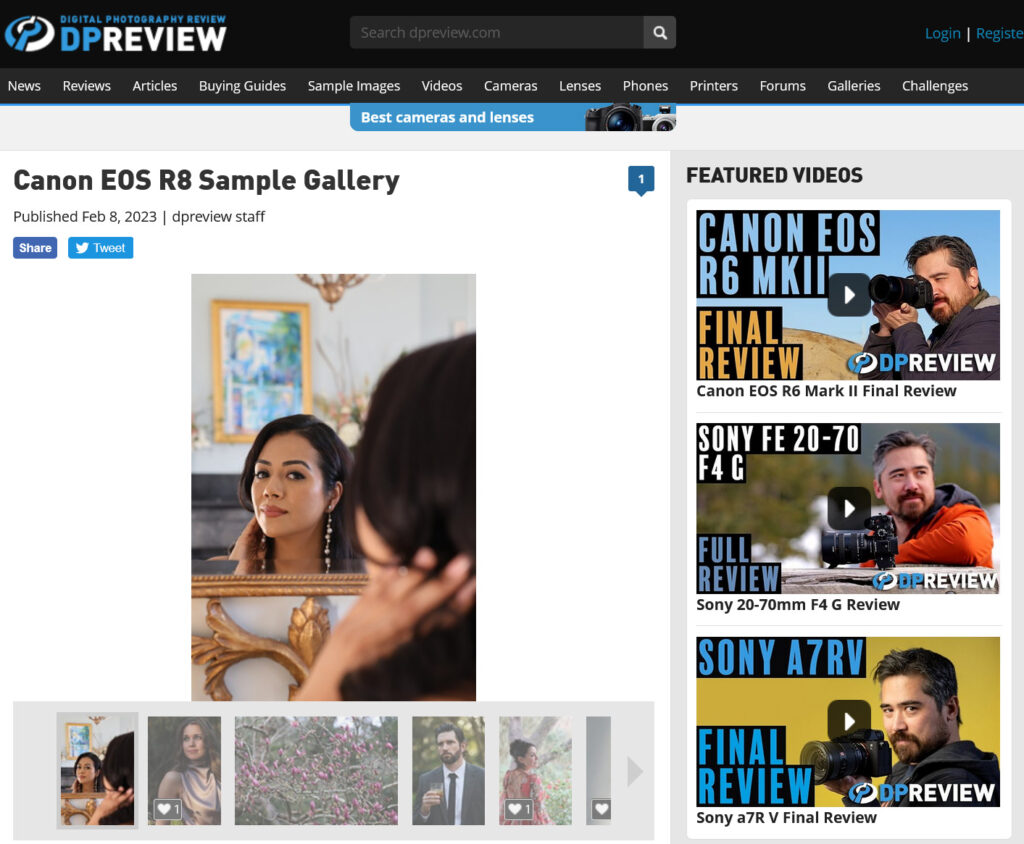The height and width of the screenshot is (844, 1024).
Task: Click the DPReview logo
Action: click(116, 33)
